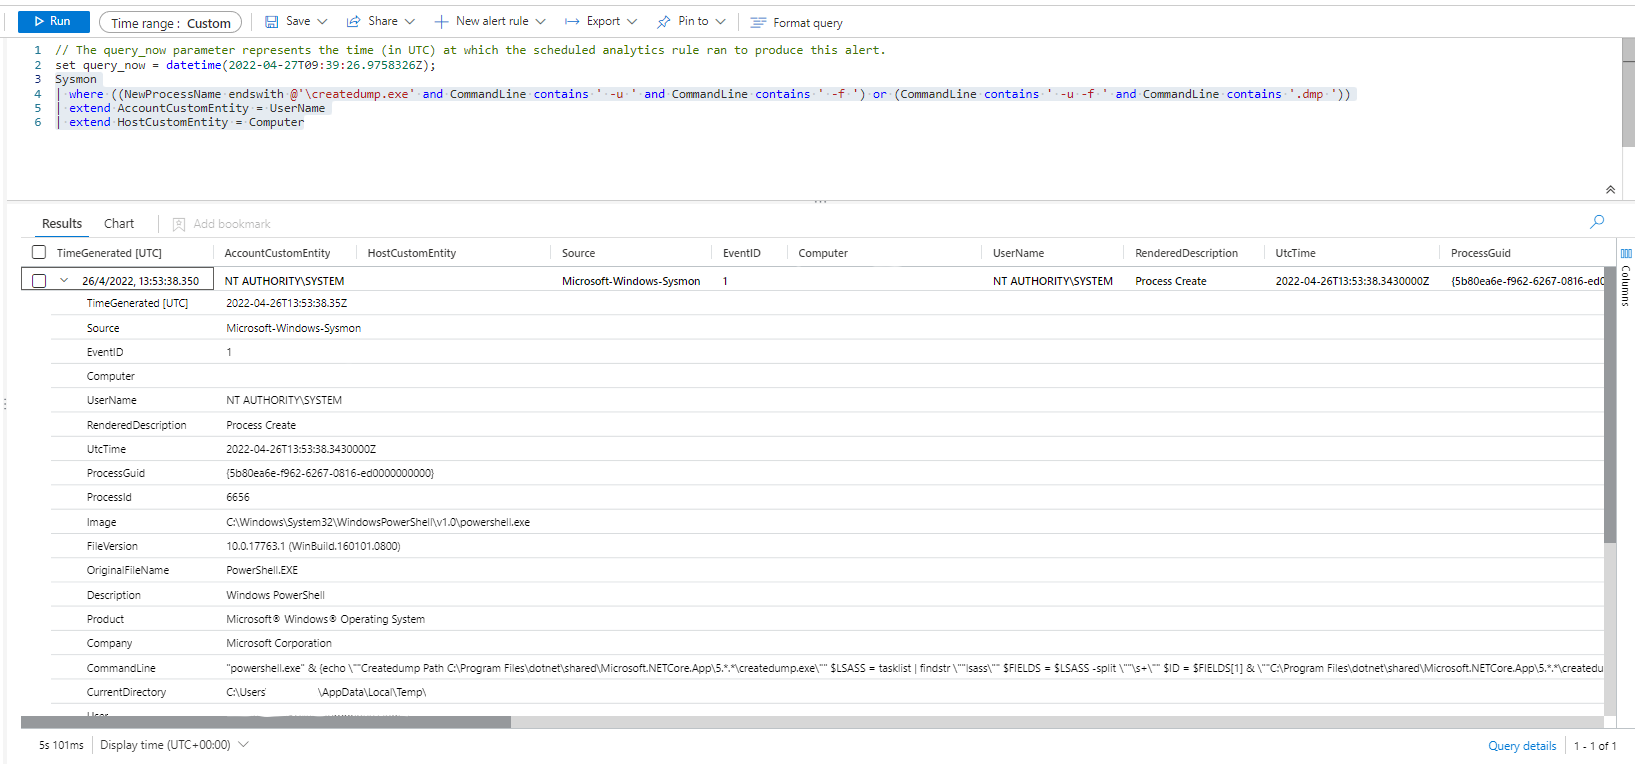The height and width of the screenshot is (764, 1639).
Task: Select the Results tab
Action: pyautogui.click(x=62, y=224)
